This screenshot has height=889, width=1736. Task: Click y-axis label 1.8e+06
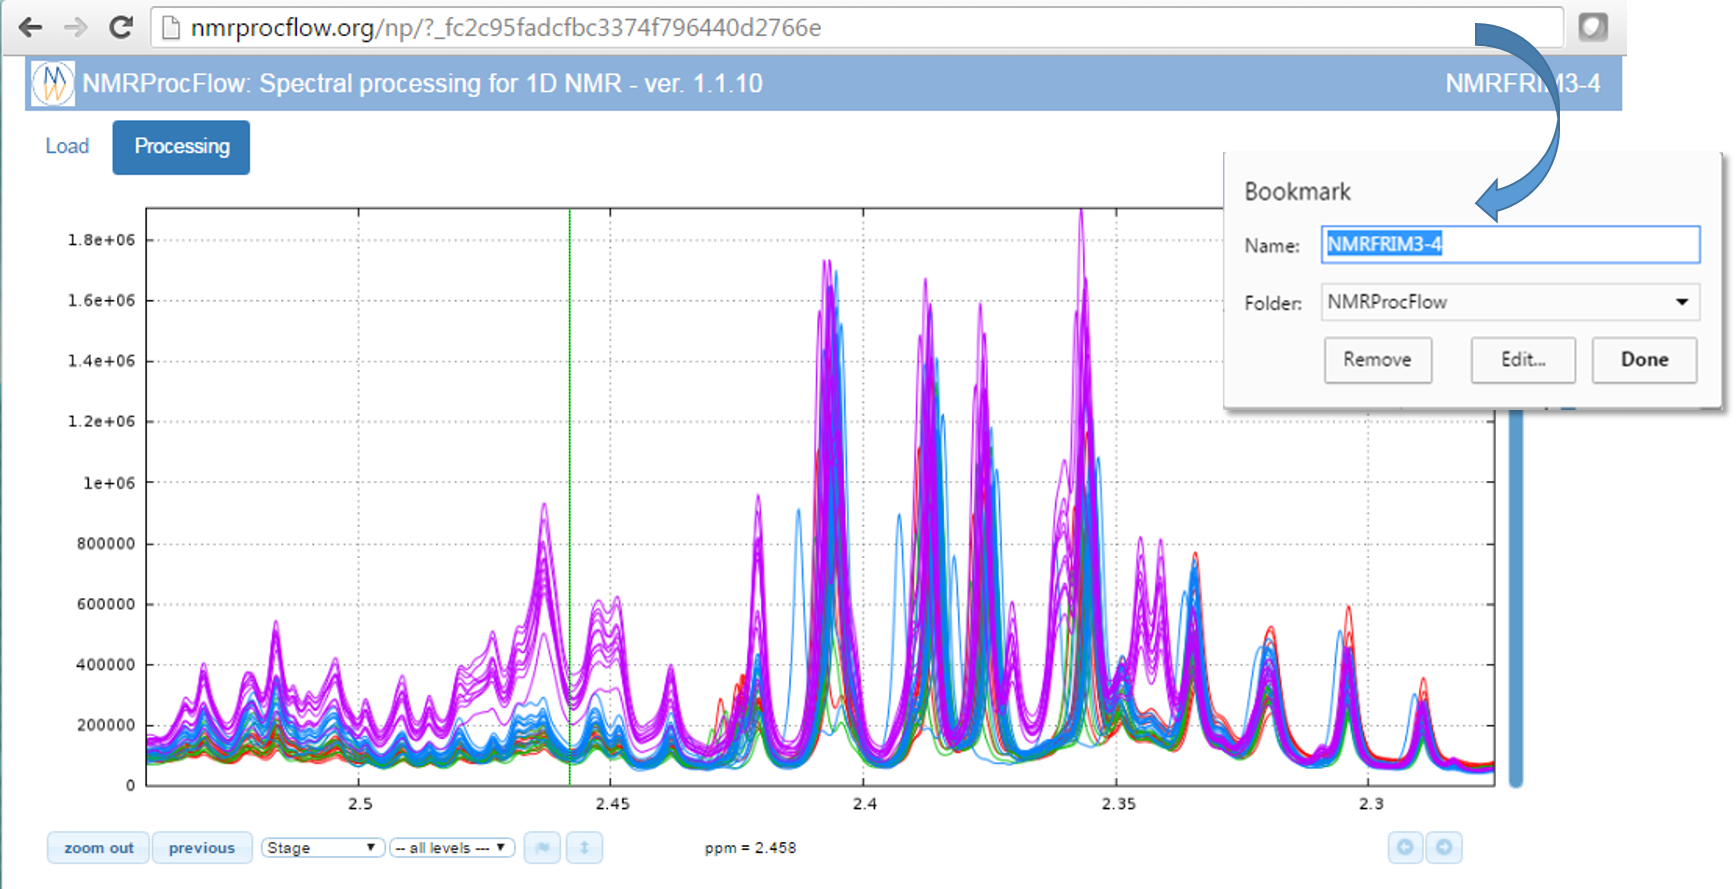pyautogui.click(x=101, y=240)
